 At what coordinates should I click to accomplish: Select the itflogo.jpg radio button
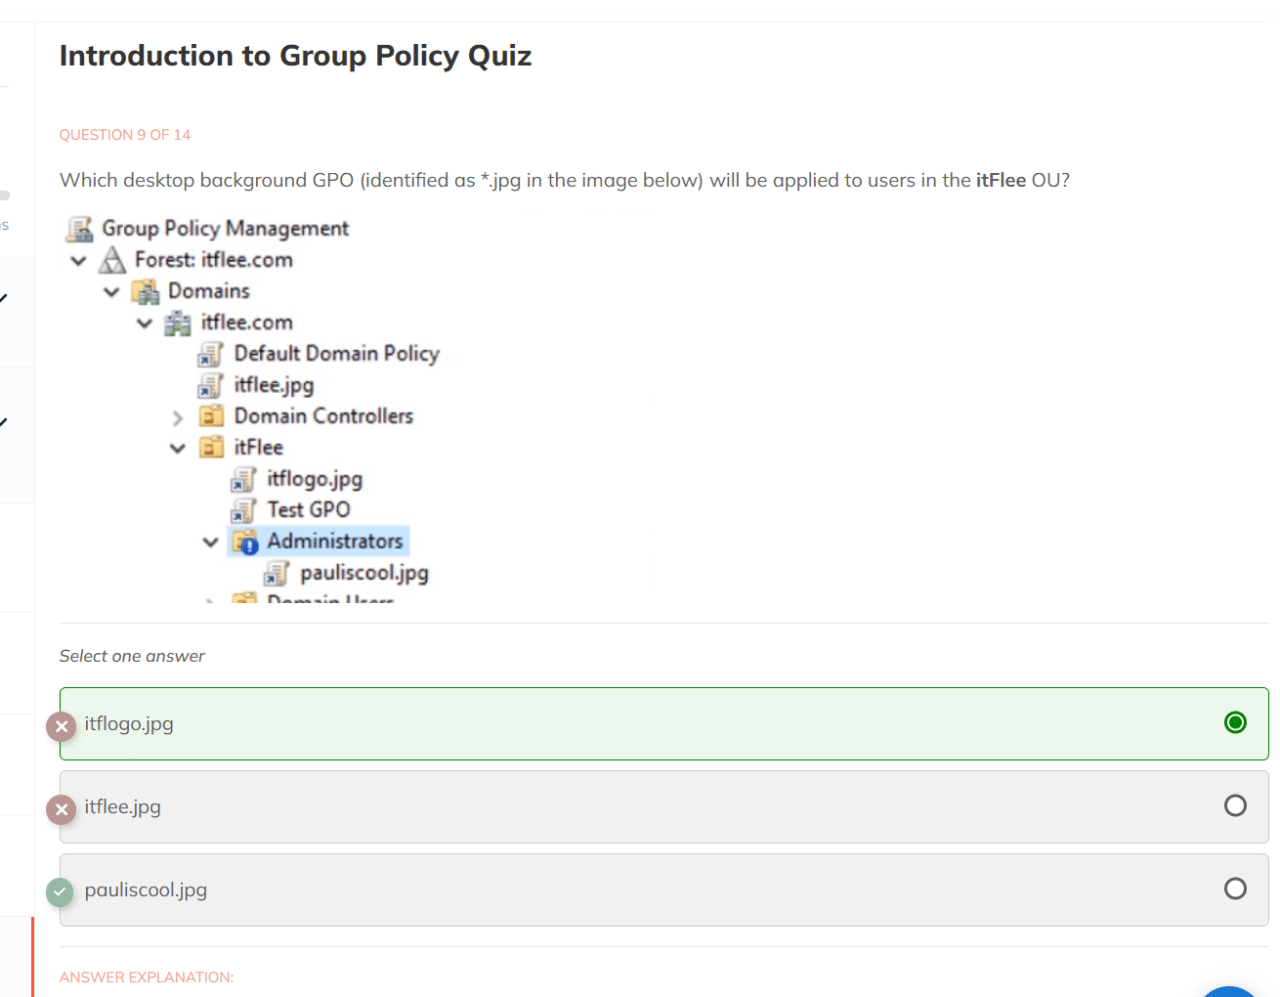1235,723
